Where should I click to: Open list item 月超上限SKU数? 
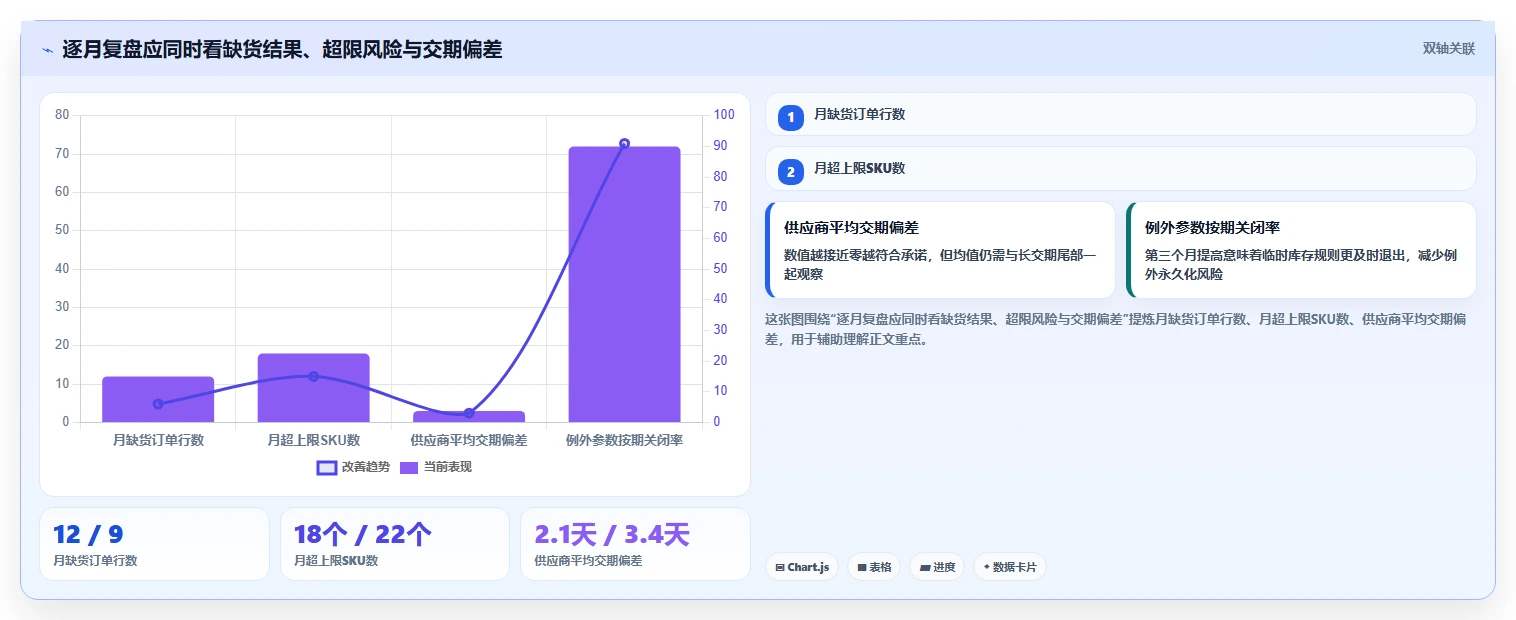(x=1120, y=169)
